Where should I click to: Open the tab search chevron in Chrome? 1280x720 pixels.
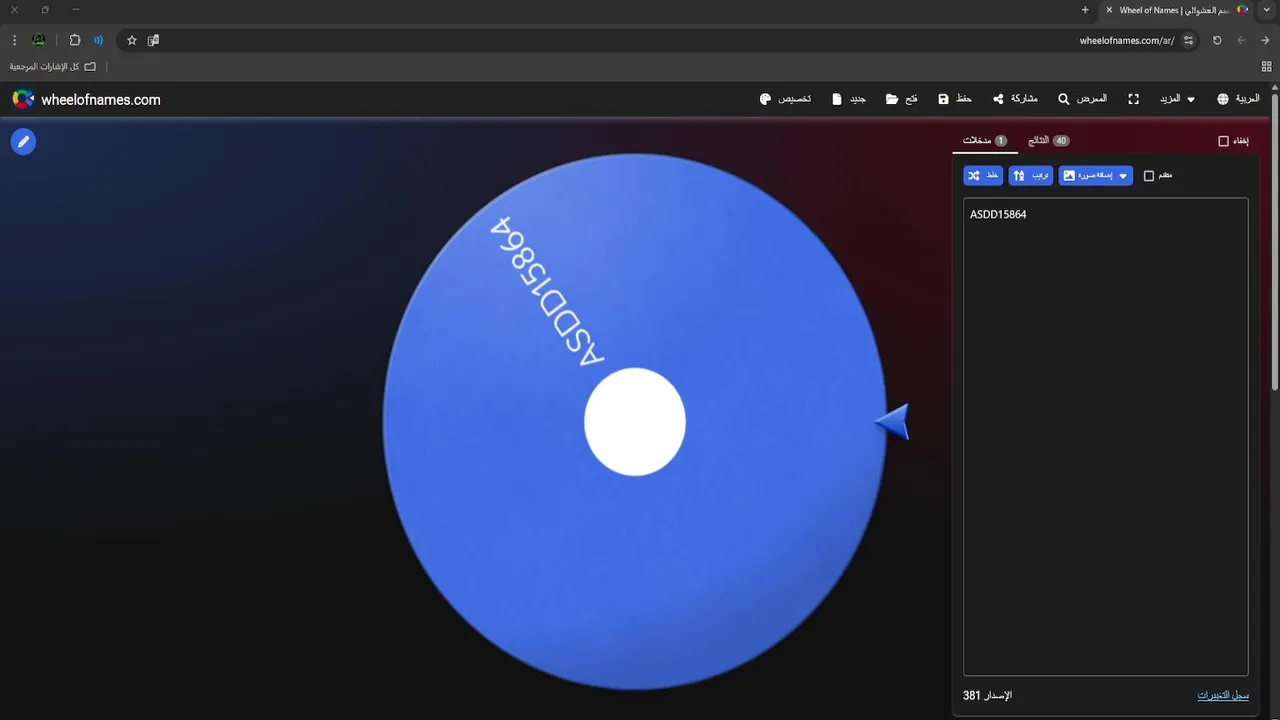1268,10
